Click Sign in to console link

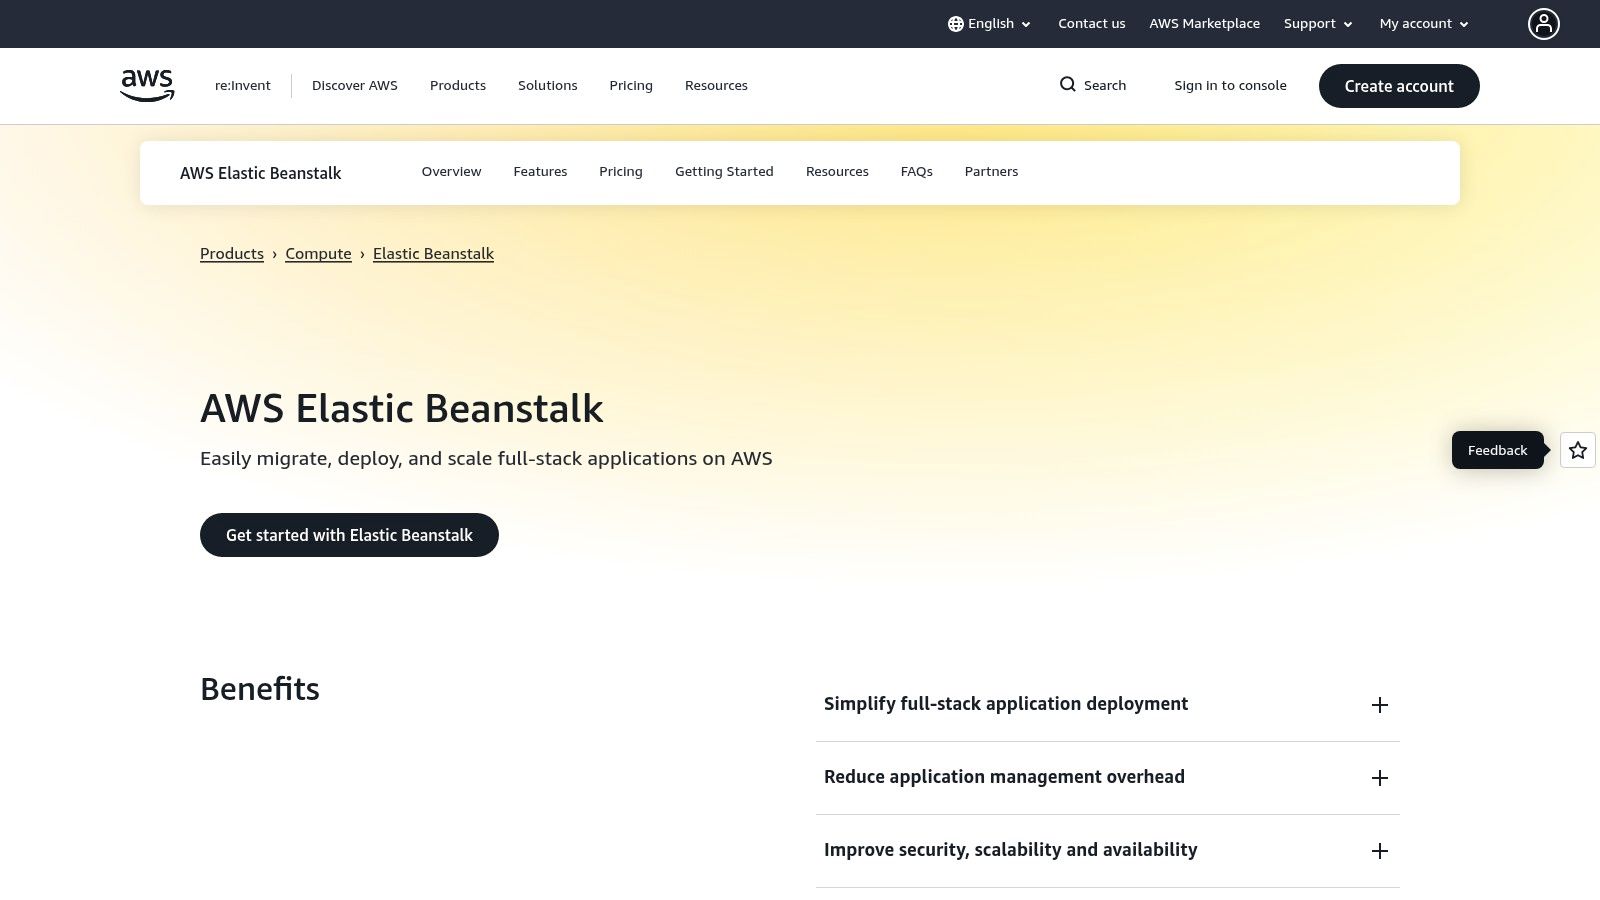coord(1230,86)
